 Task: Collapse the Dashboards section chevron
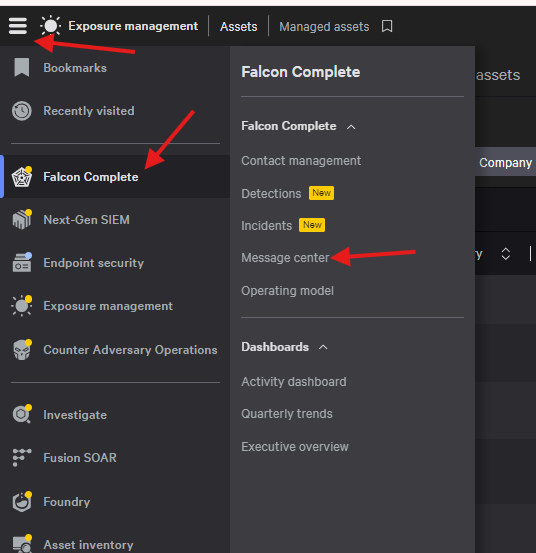point(323,347)
